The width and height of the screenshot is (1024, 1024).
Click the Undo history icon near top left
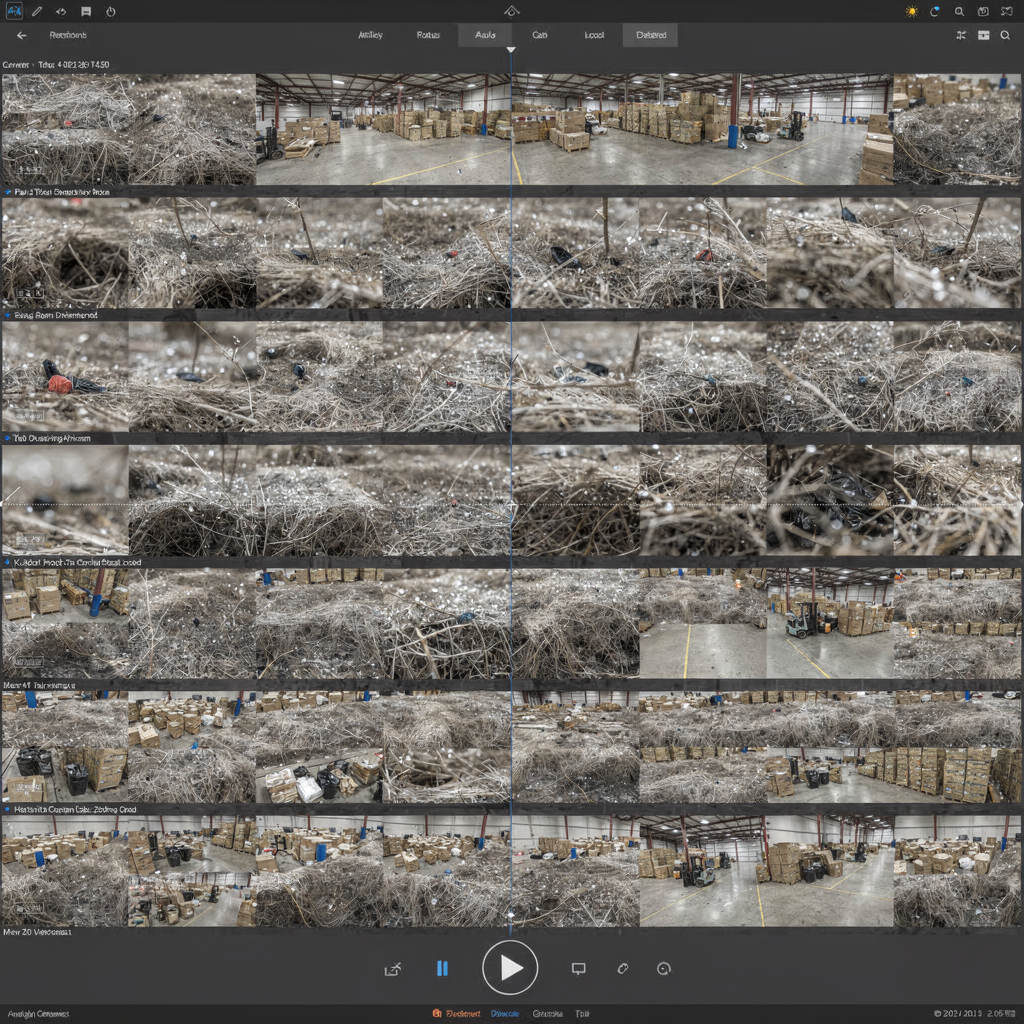point(62,11)
